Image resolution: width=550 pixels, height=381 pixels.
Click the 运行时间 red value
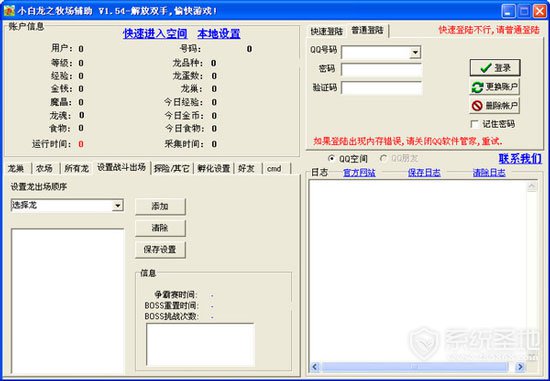(x=81, y=144)
